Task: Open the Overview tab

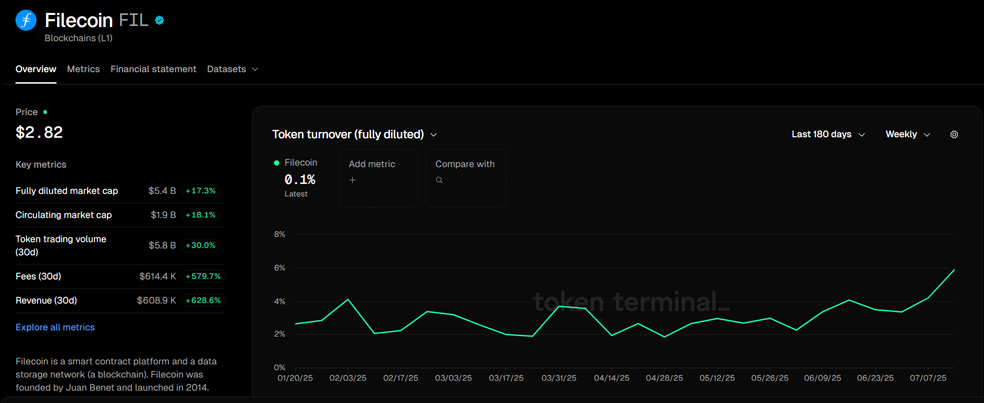Action: coord(36,69)
